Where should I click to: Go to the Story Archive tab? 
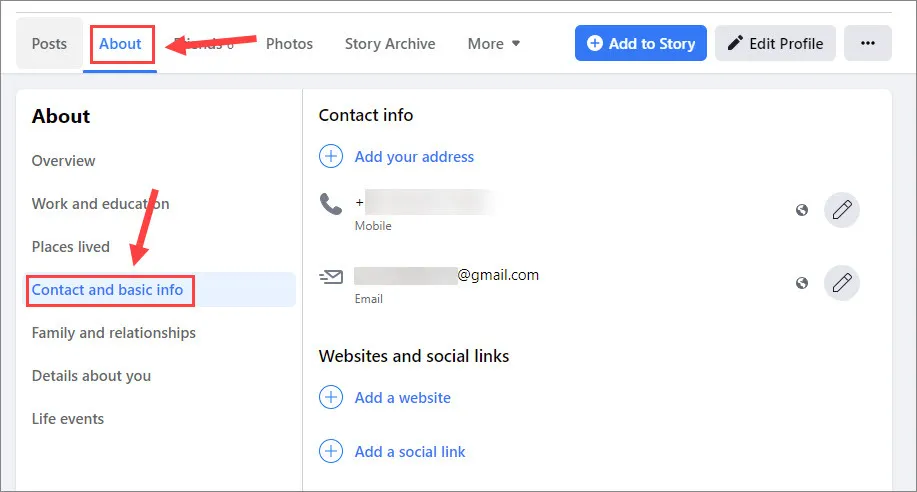point(390,43)
